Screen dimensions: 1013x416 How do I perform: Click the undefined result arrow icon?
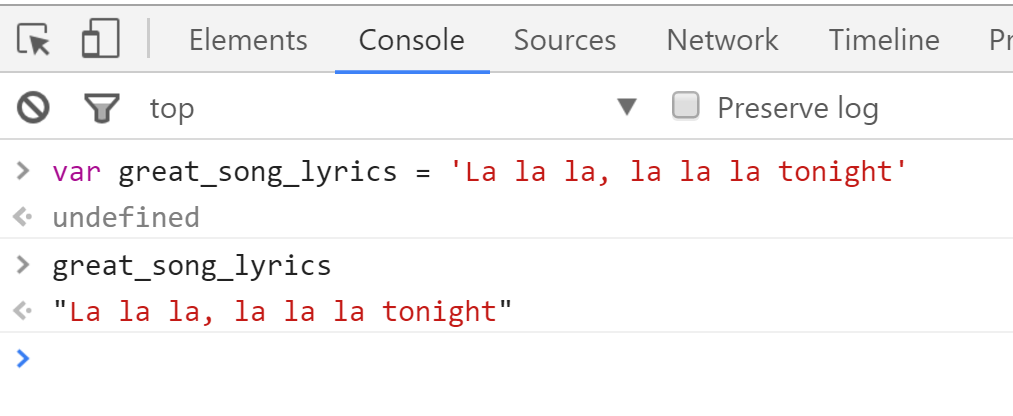pos(23,217)
